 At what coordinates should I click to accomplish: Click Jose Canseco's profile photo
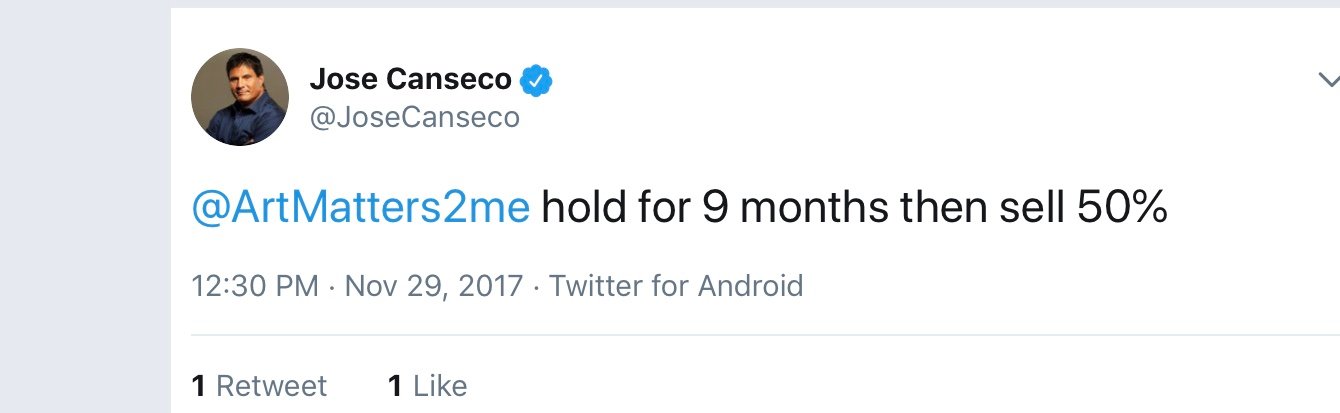pyautogui.click(x=240, y=97)
